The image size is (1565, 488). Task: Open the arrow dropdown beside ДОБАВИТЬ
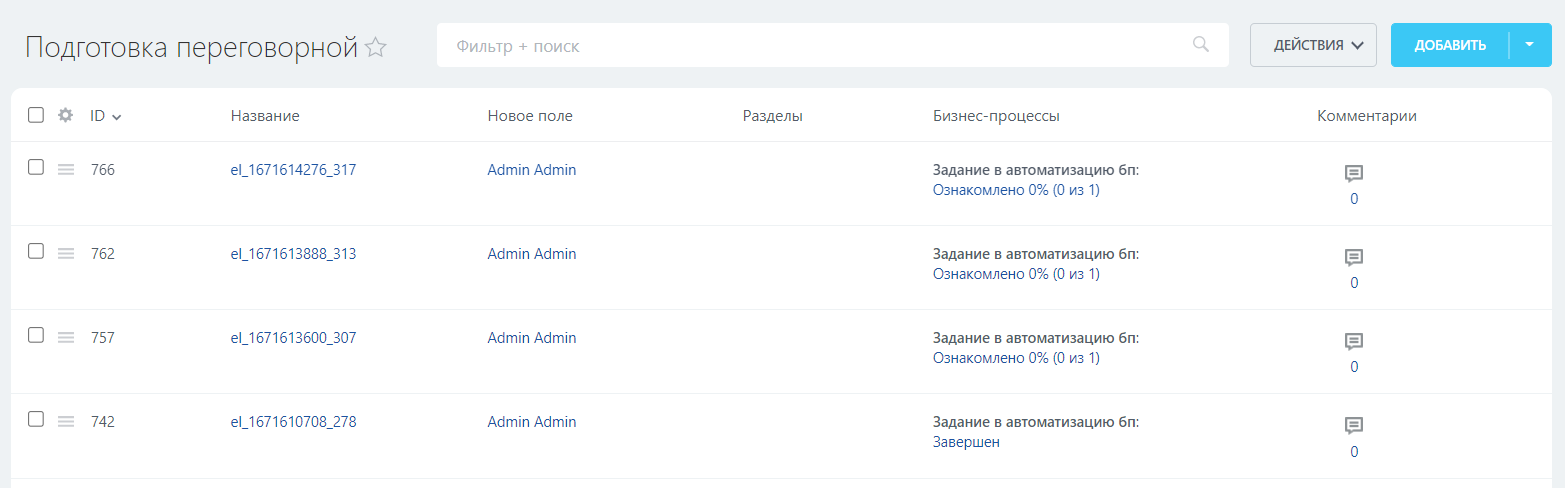pos(1529,45)
